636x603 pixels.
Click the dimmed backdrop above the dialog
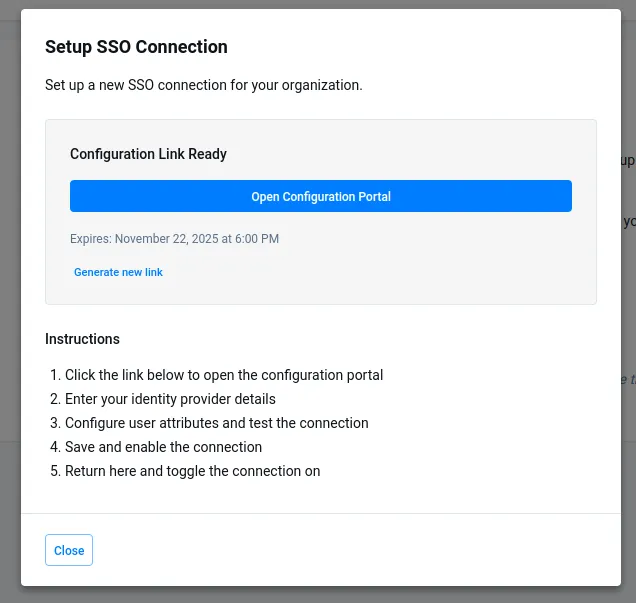[320, 4]
